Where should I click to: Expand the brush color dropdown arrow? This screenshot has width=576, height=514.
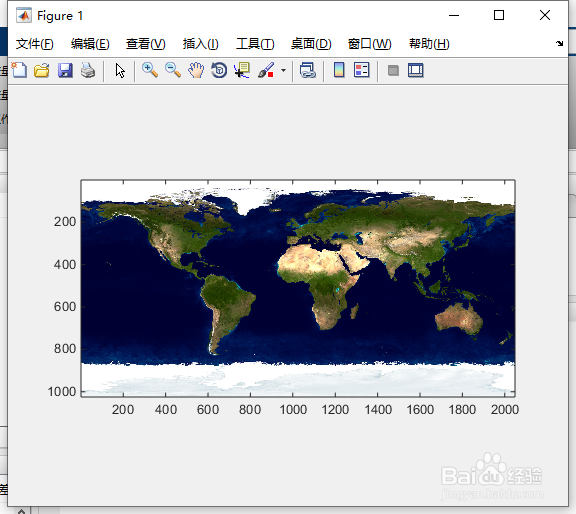click(x=283, y=70)
